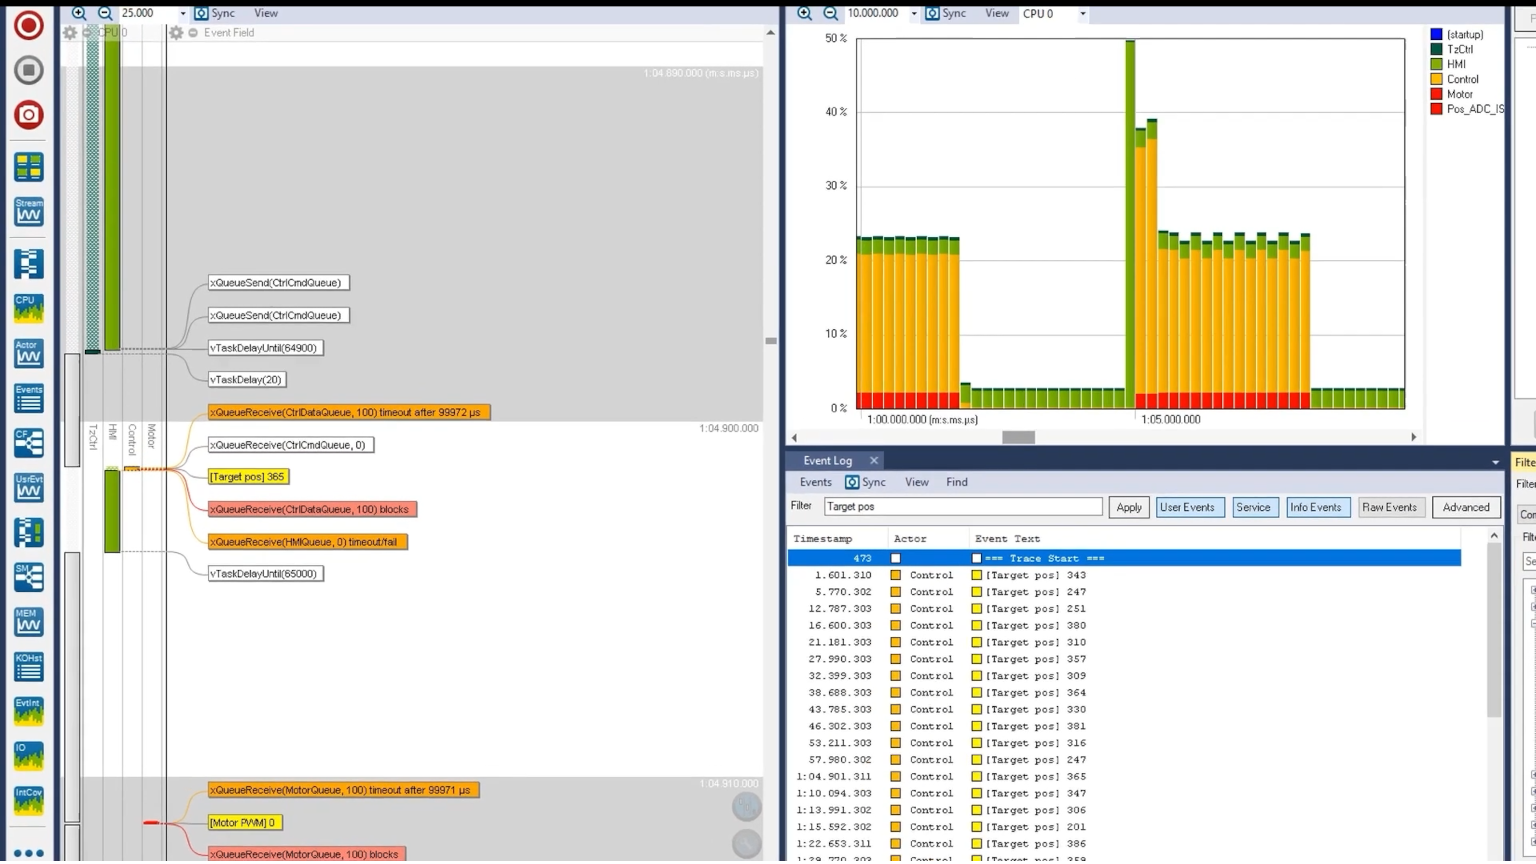This screenshot has height=864, width=1536.
Task: Expand the 10.000.000 resolution dropdown
Action: pyautogui.click(x=913, y=14)
